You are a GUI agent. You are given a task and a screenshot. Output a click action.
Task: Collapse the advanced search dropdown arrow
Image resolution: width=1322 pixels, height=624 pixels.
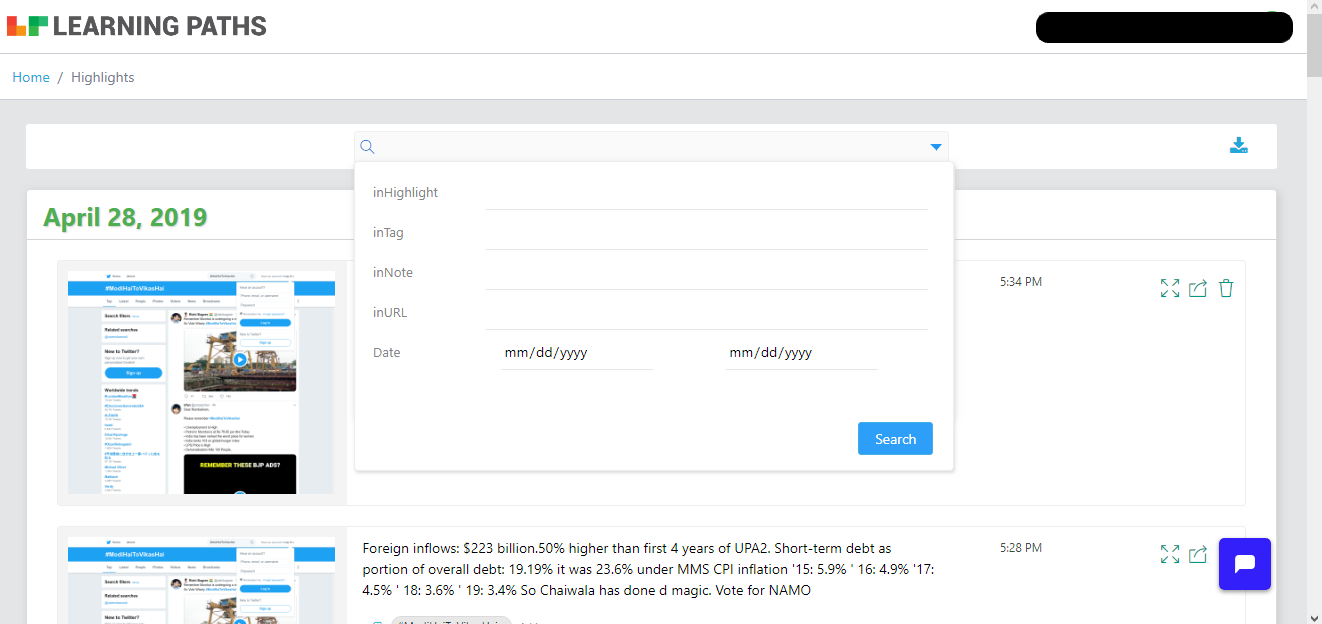point(936,147)
